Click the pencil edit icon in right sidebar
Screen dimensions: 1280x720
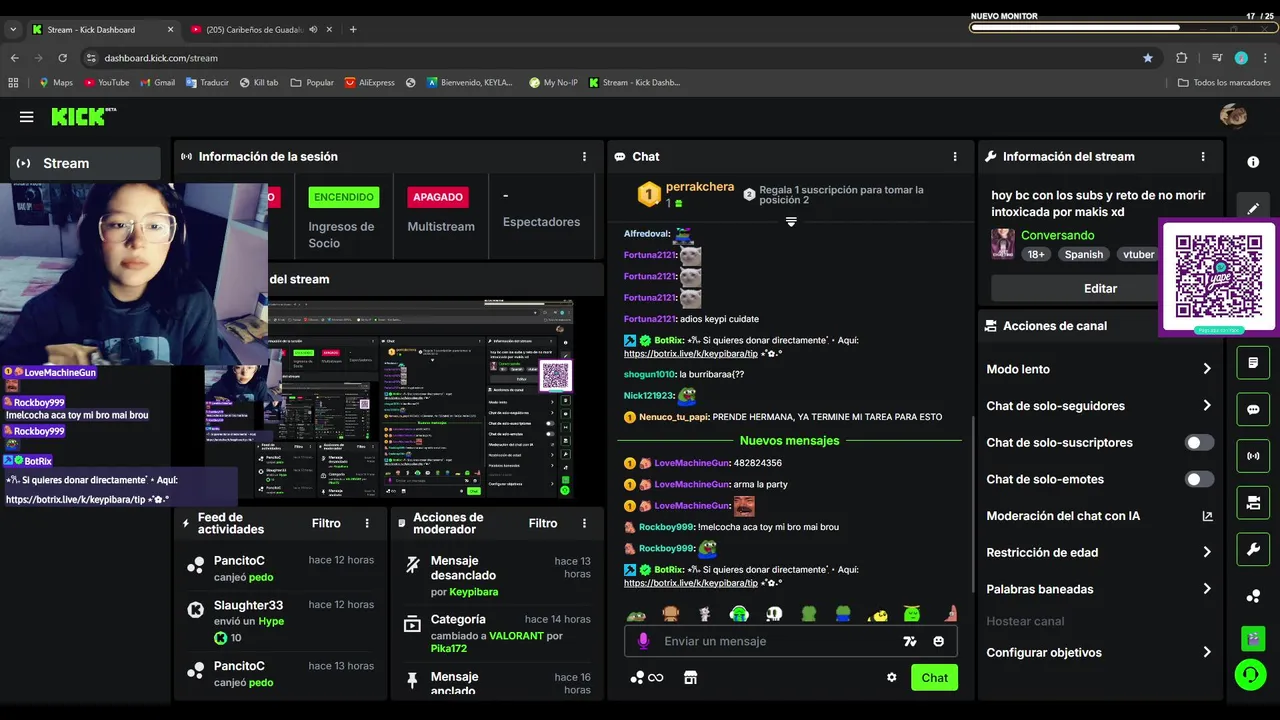(1253, 208)
